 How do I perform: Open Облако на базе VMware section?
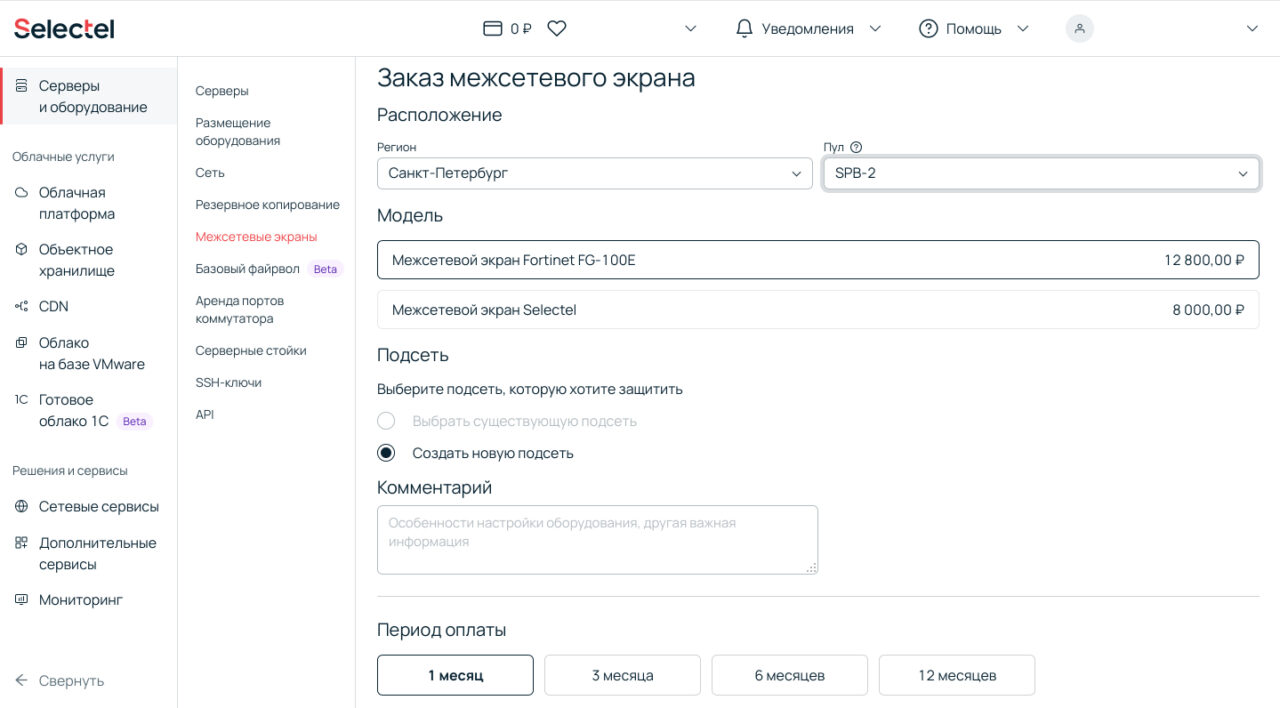(x=92, y=354)
